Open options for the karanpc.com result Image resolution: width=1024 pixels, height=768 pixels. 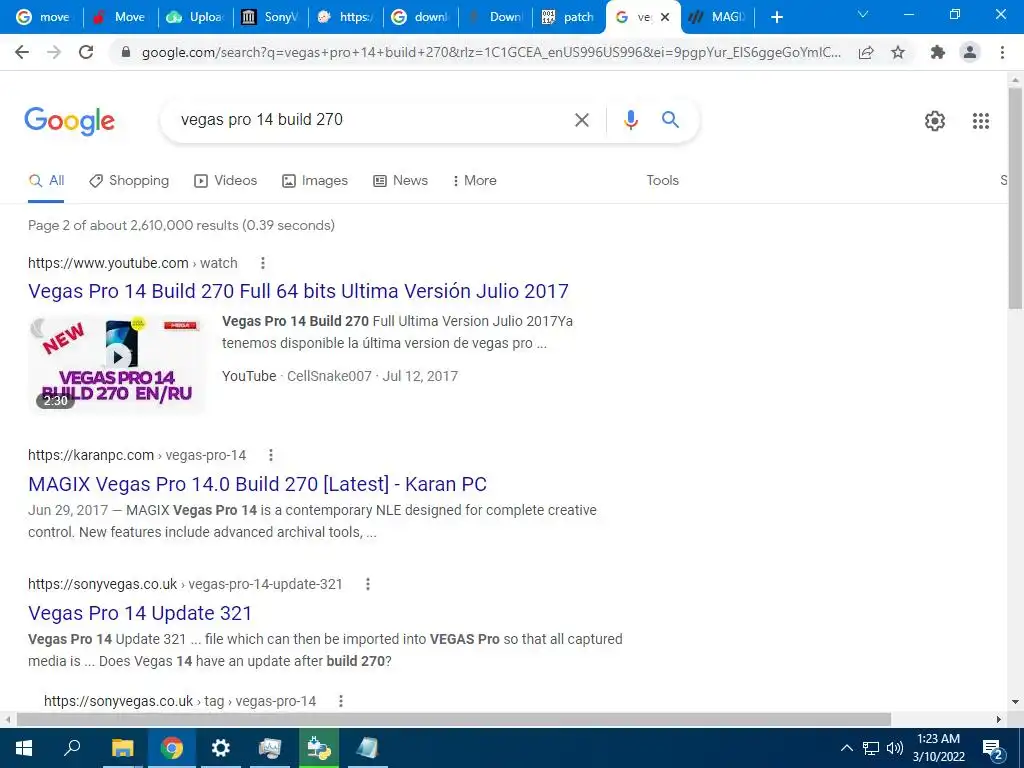(270, 455)
